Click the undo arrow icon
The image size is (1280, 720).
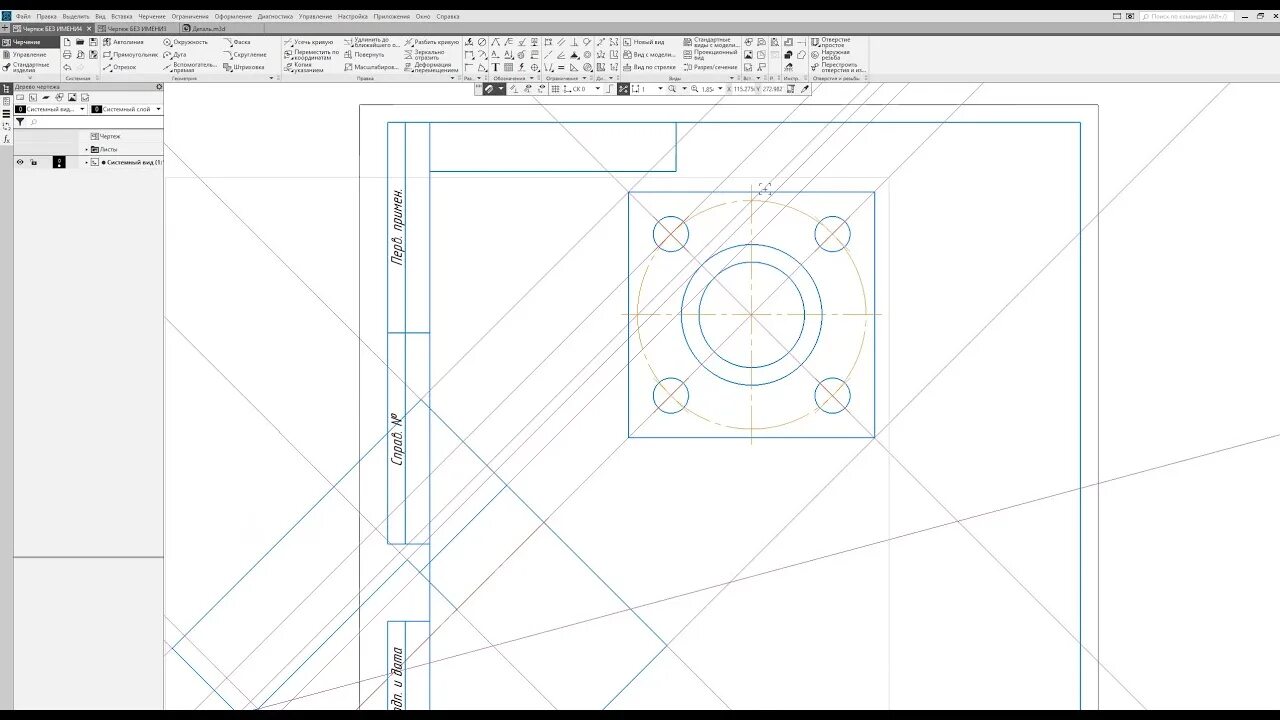point(67,67)
